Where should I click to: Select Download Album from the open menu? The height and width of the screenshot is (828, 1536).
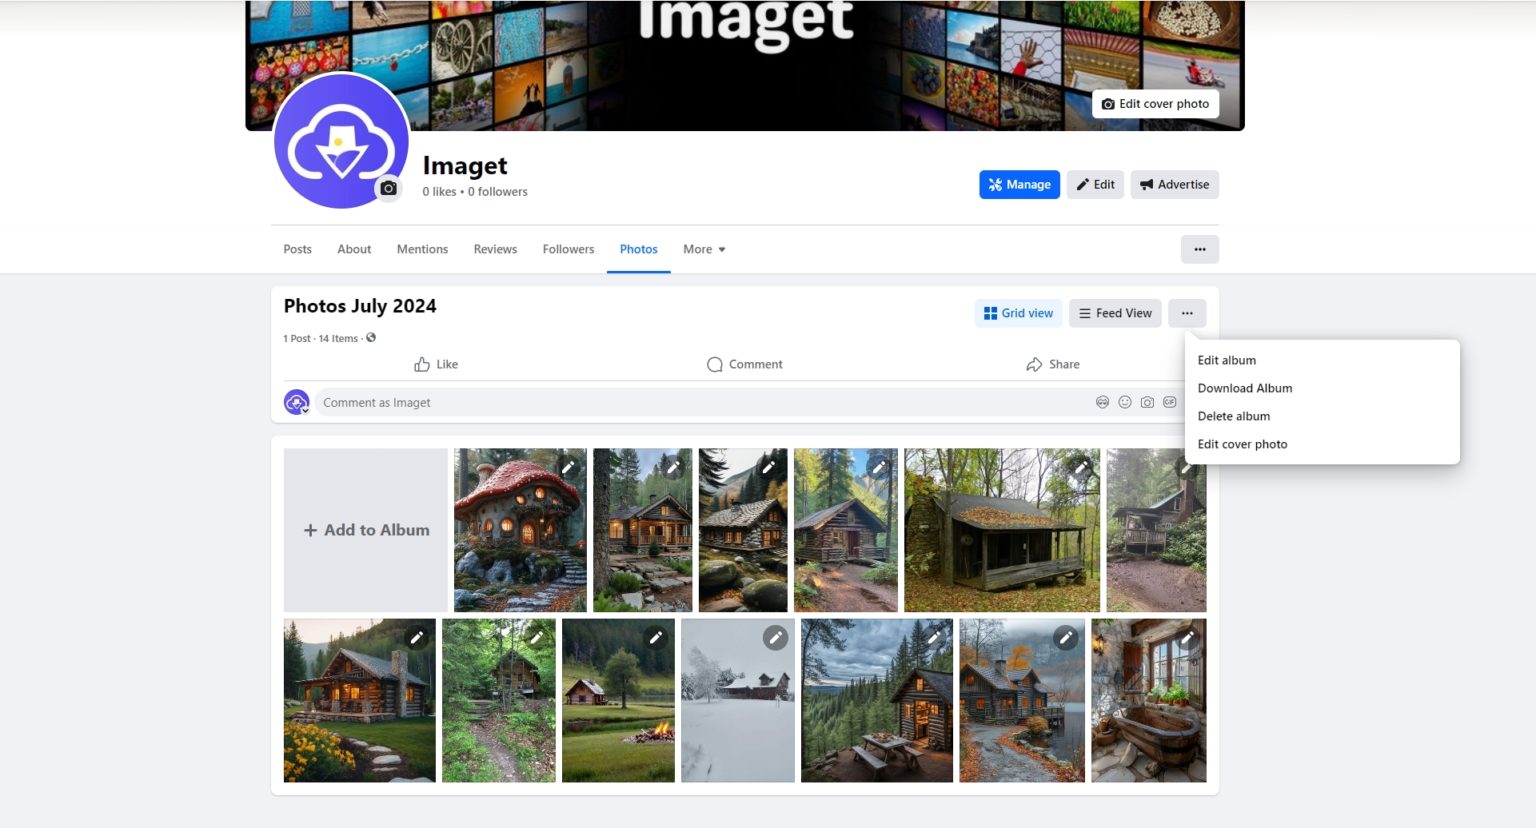[x=1245, y=388]
